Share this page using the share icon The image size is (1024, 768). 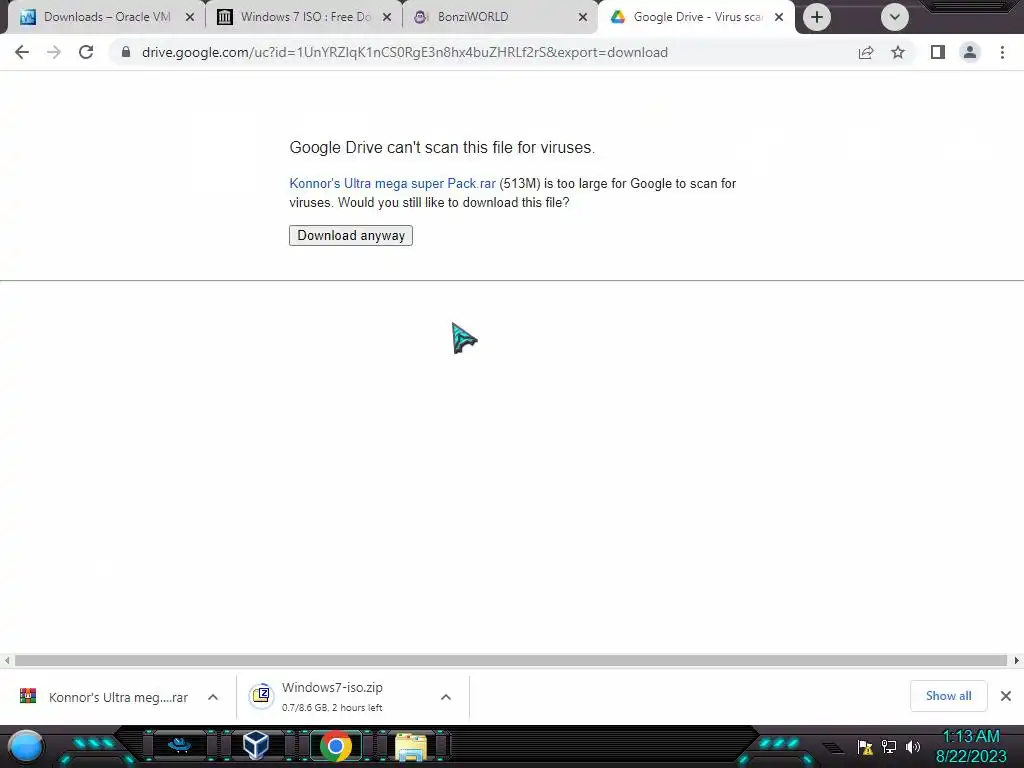tap(866, 52)
